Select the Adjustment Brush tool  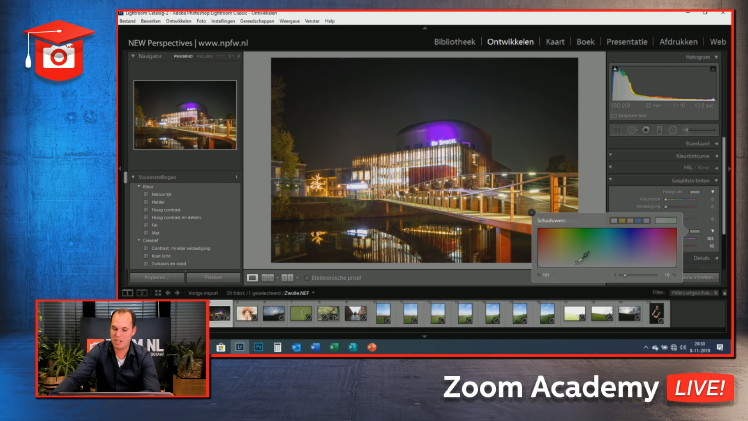[700, 130]
